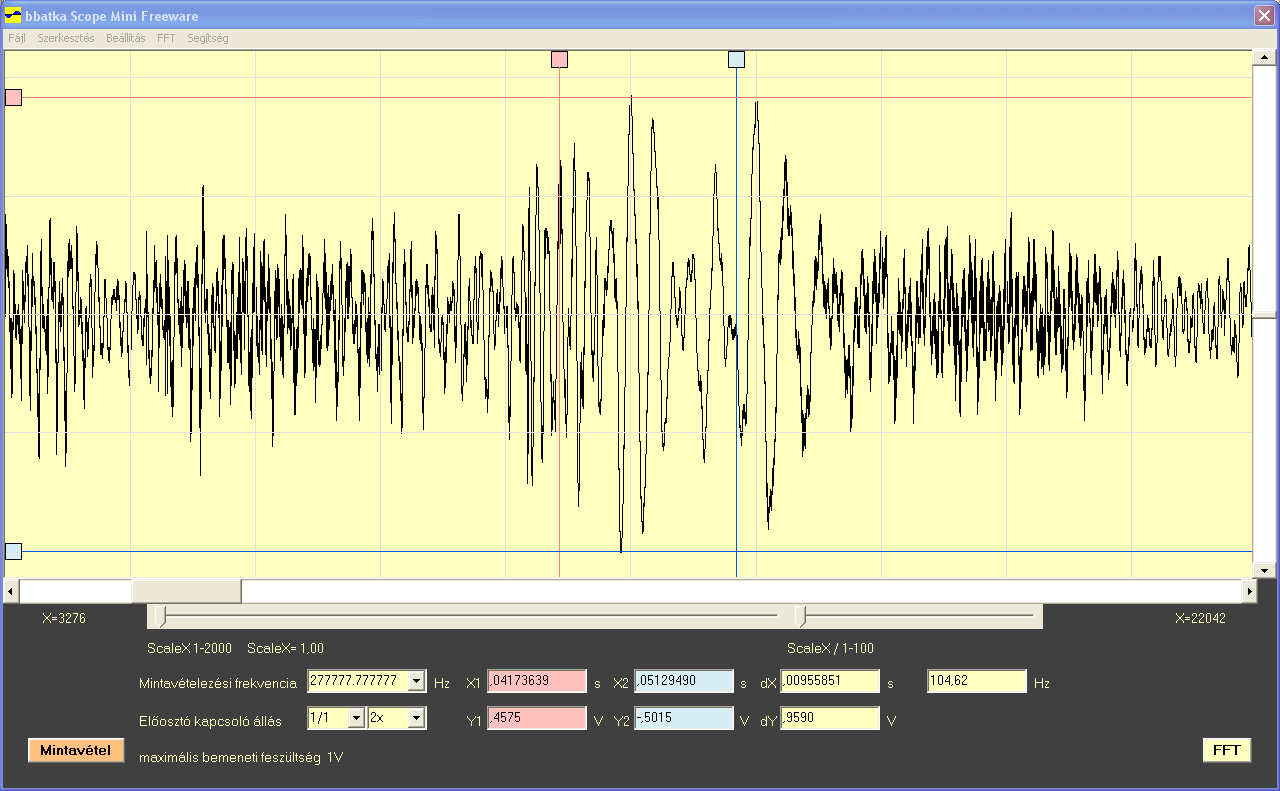Screen dimensions: 1280x791
Task: Click the horizontal scrollbar left arrow
Action: pos(12,591)
